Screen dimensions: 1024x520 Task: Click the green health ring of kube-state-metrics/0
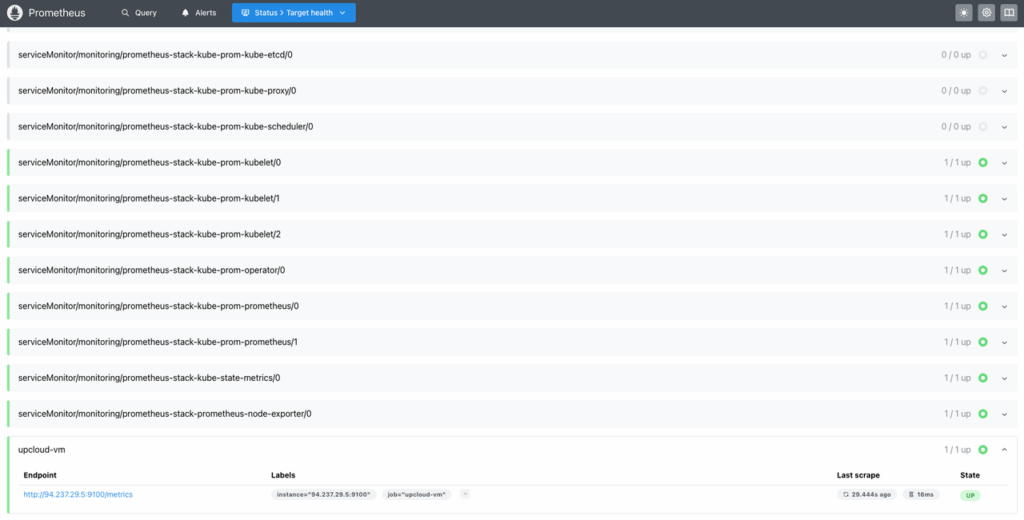(x=983, y=378)
